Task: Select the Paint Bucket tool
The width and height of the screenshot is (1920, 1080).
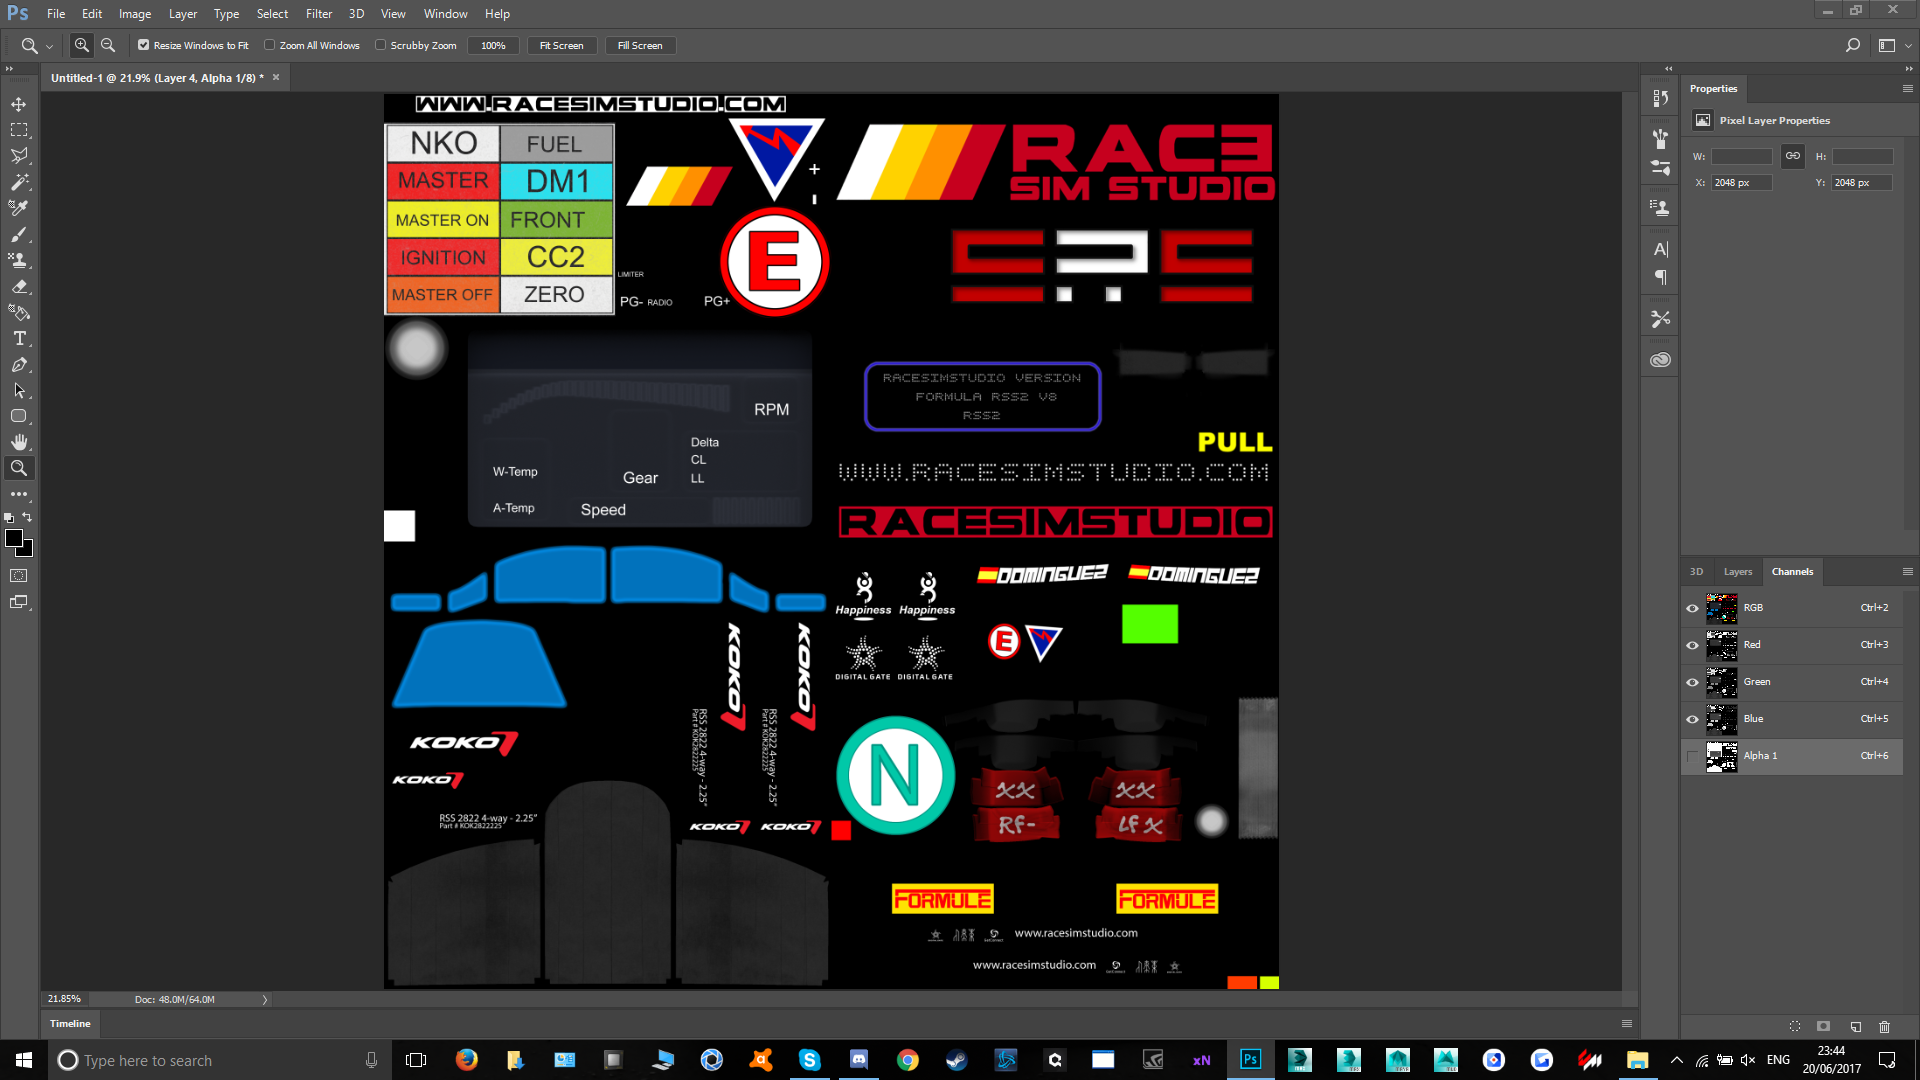Action: click(19, 312)
